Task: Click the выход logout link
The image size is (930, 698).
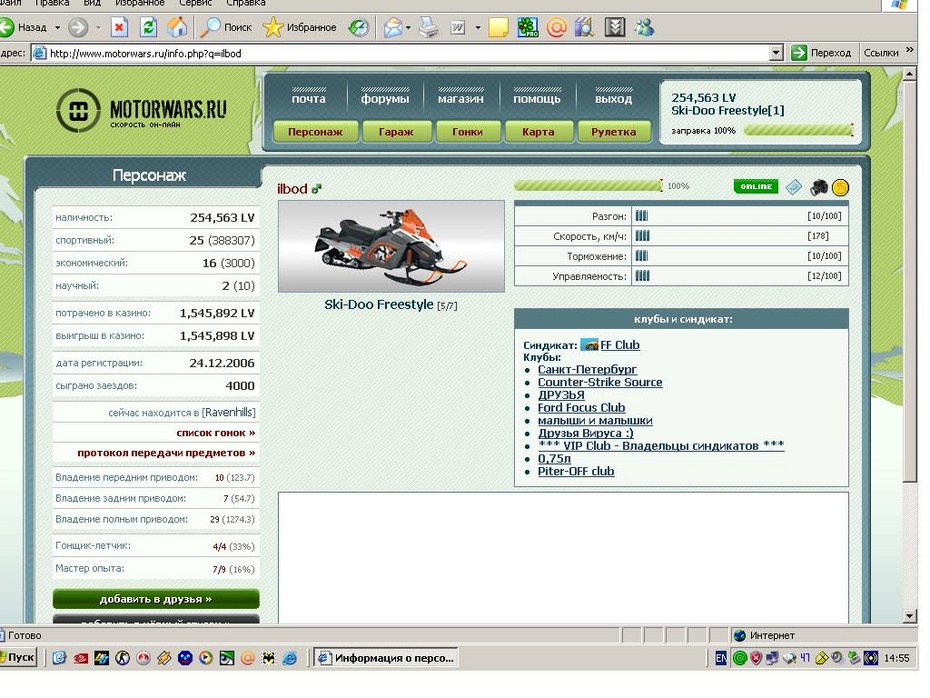Action: point(613,98)
